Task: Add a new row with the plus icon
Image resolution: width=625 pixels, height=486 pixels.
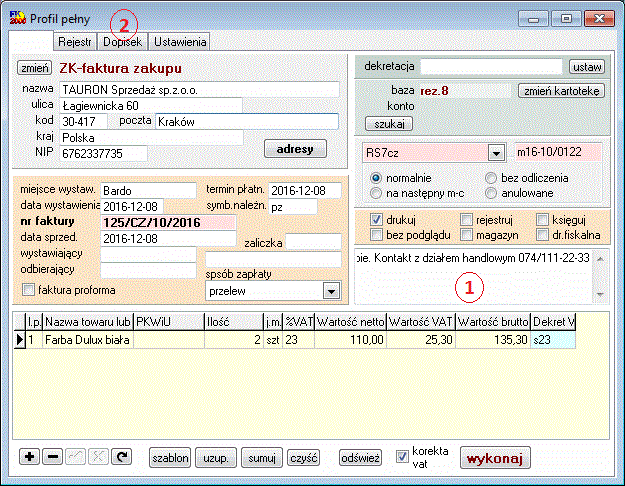Action: click(x=29, y=457)
